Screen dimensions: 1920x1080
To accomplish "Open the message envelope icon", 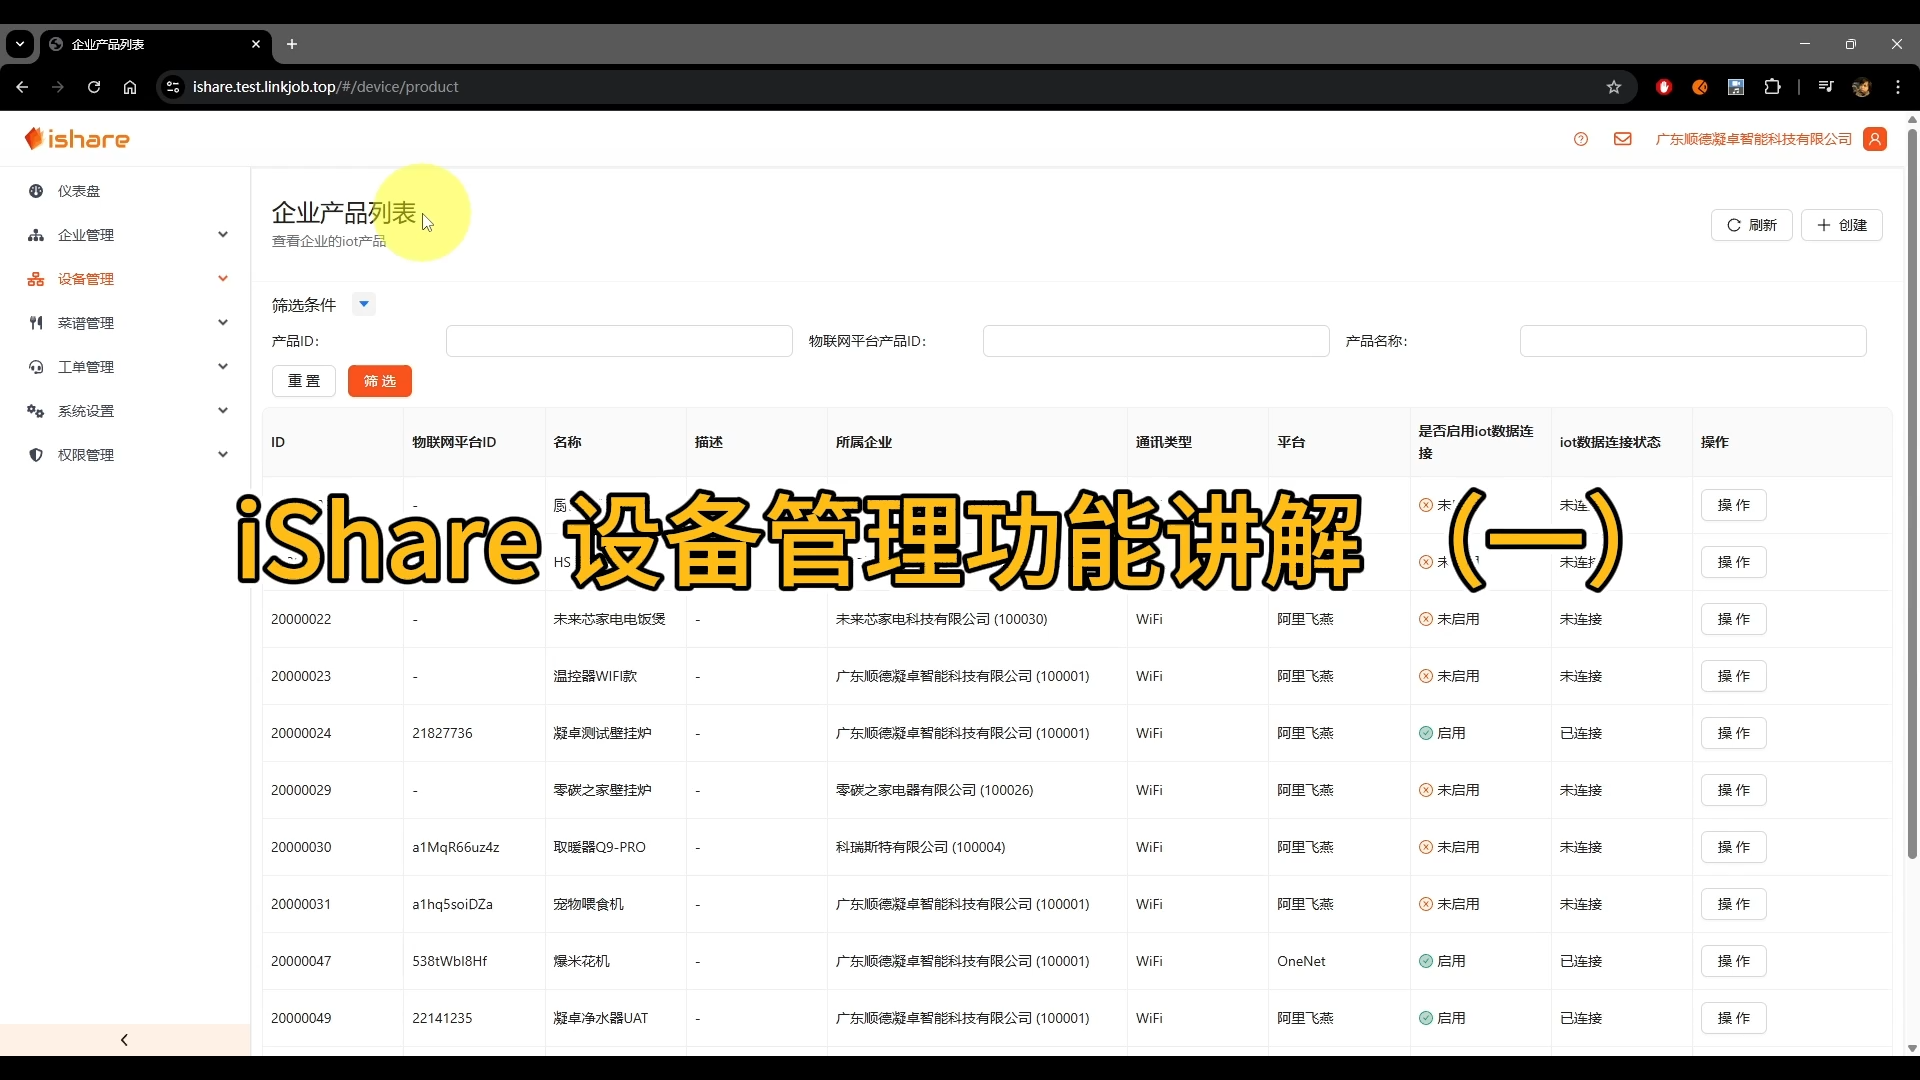I will pyautogui.click(x=1622, y=139).
